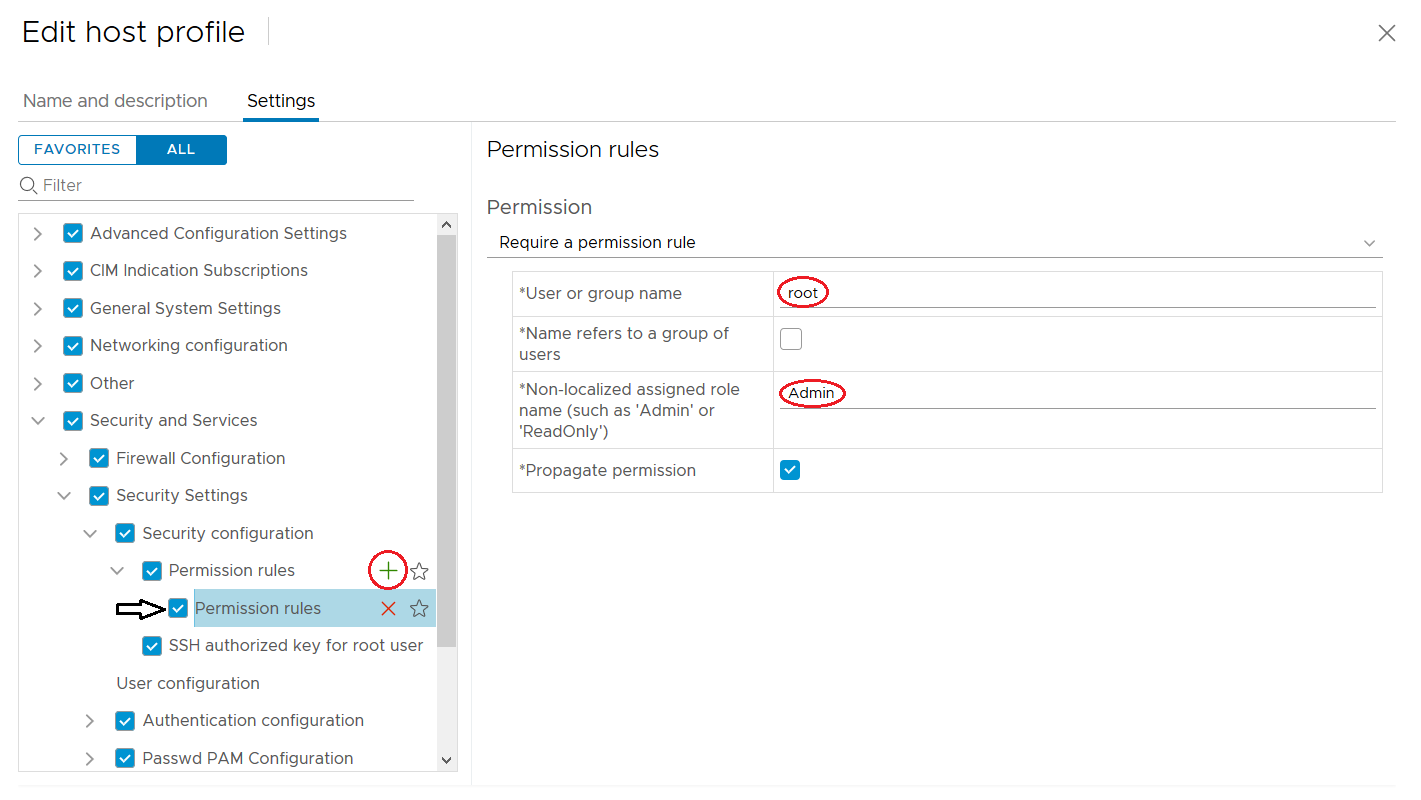Open the Settings tab
The width and height of the screenshot is (1421, 800).
click(x=280, y=100)
